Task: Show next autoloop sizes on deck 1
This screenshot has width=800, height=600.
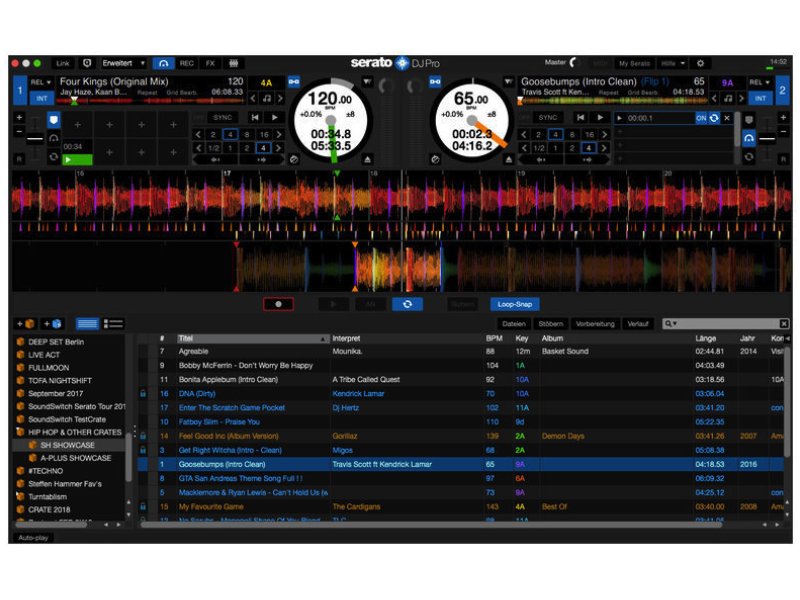Action: (x=279, y=135)
